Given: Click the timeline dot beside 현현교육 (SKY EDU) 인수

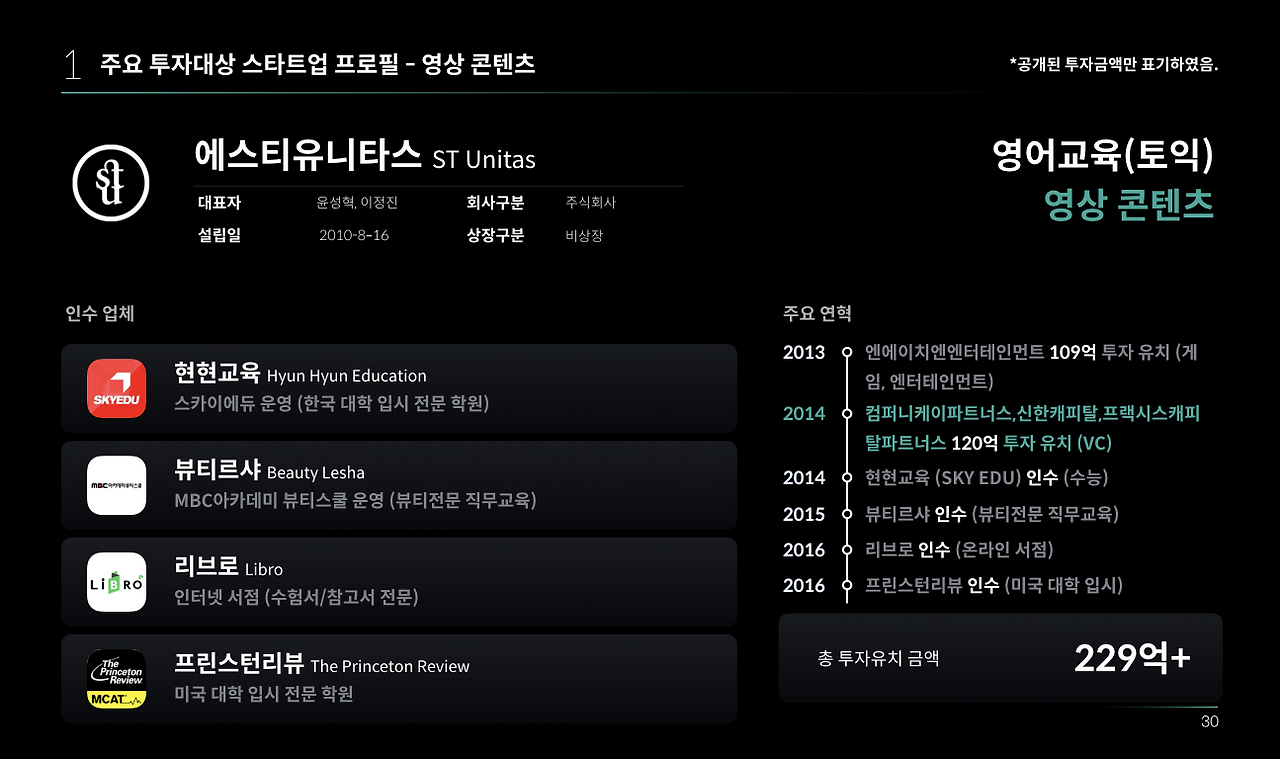Looking at the screenshot, I should pyautogui.click(x=847, y=478).
